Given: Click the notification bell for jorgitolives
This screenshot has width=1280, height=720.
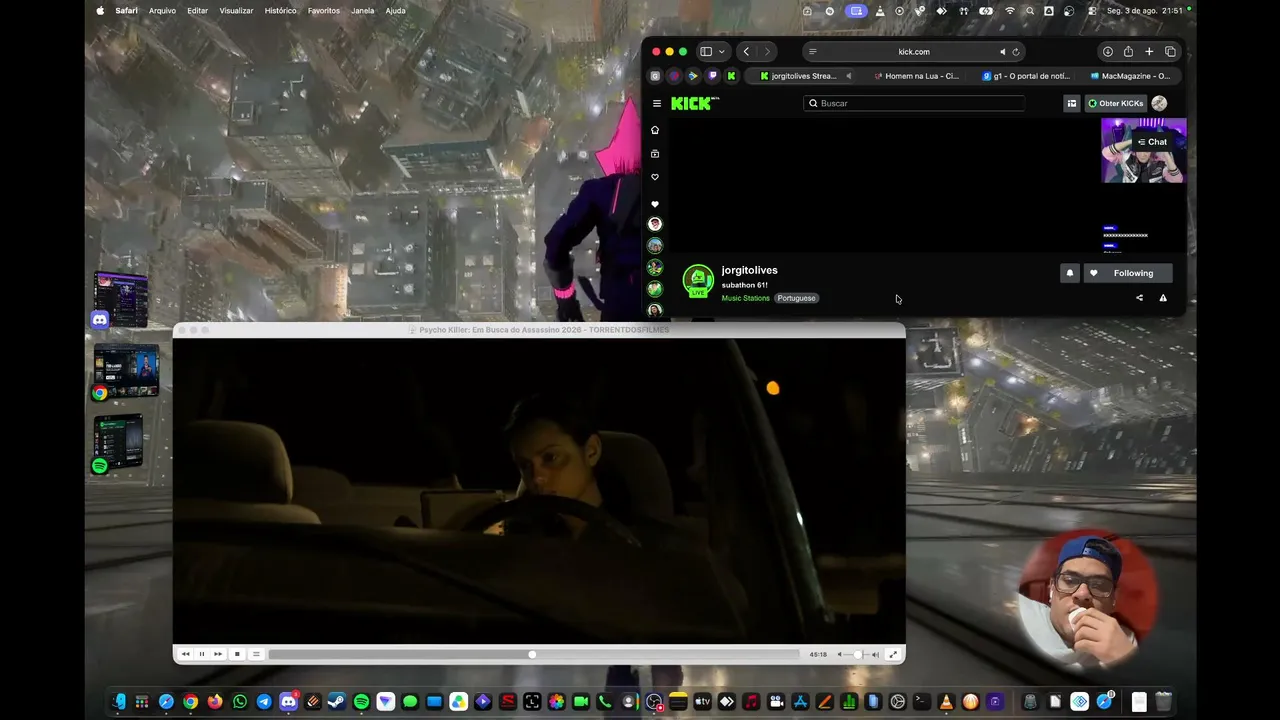Looking at the screenshot, I should tap(1070, 273).
